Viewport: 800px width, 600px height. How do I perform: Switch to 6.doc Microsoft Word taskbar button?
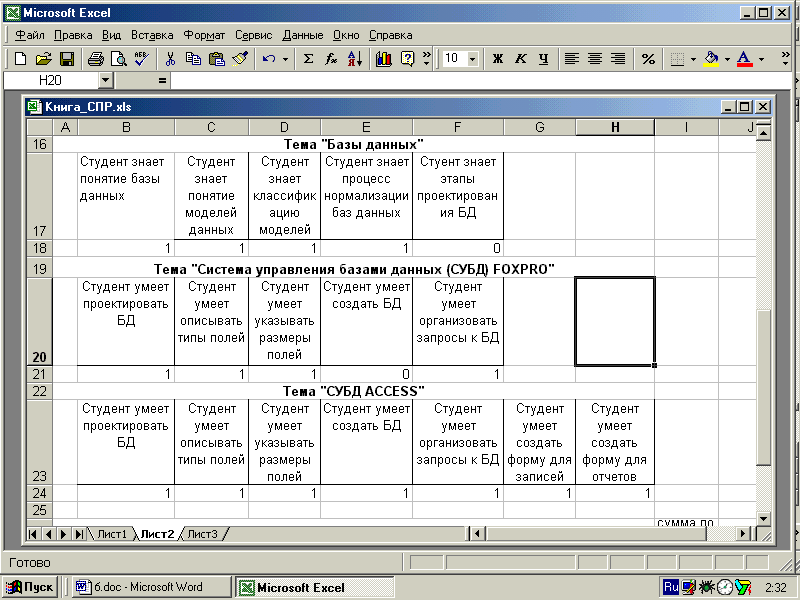click(152, 587)
